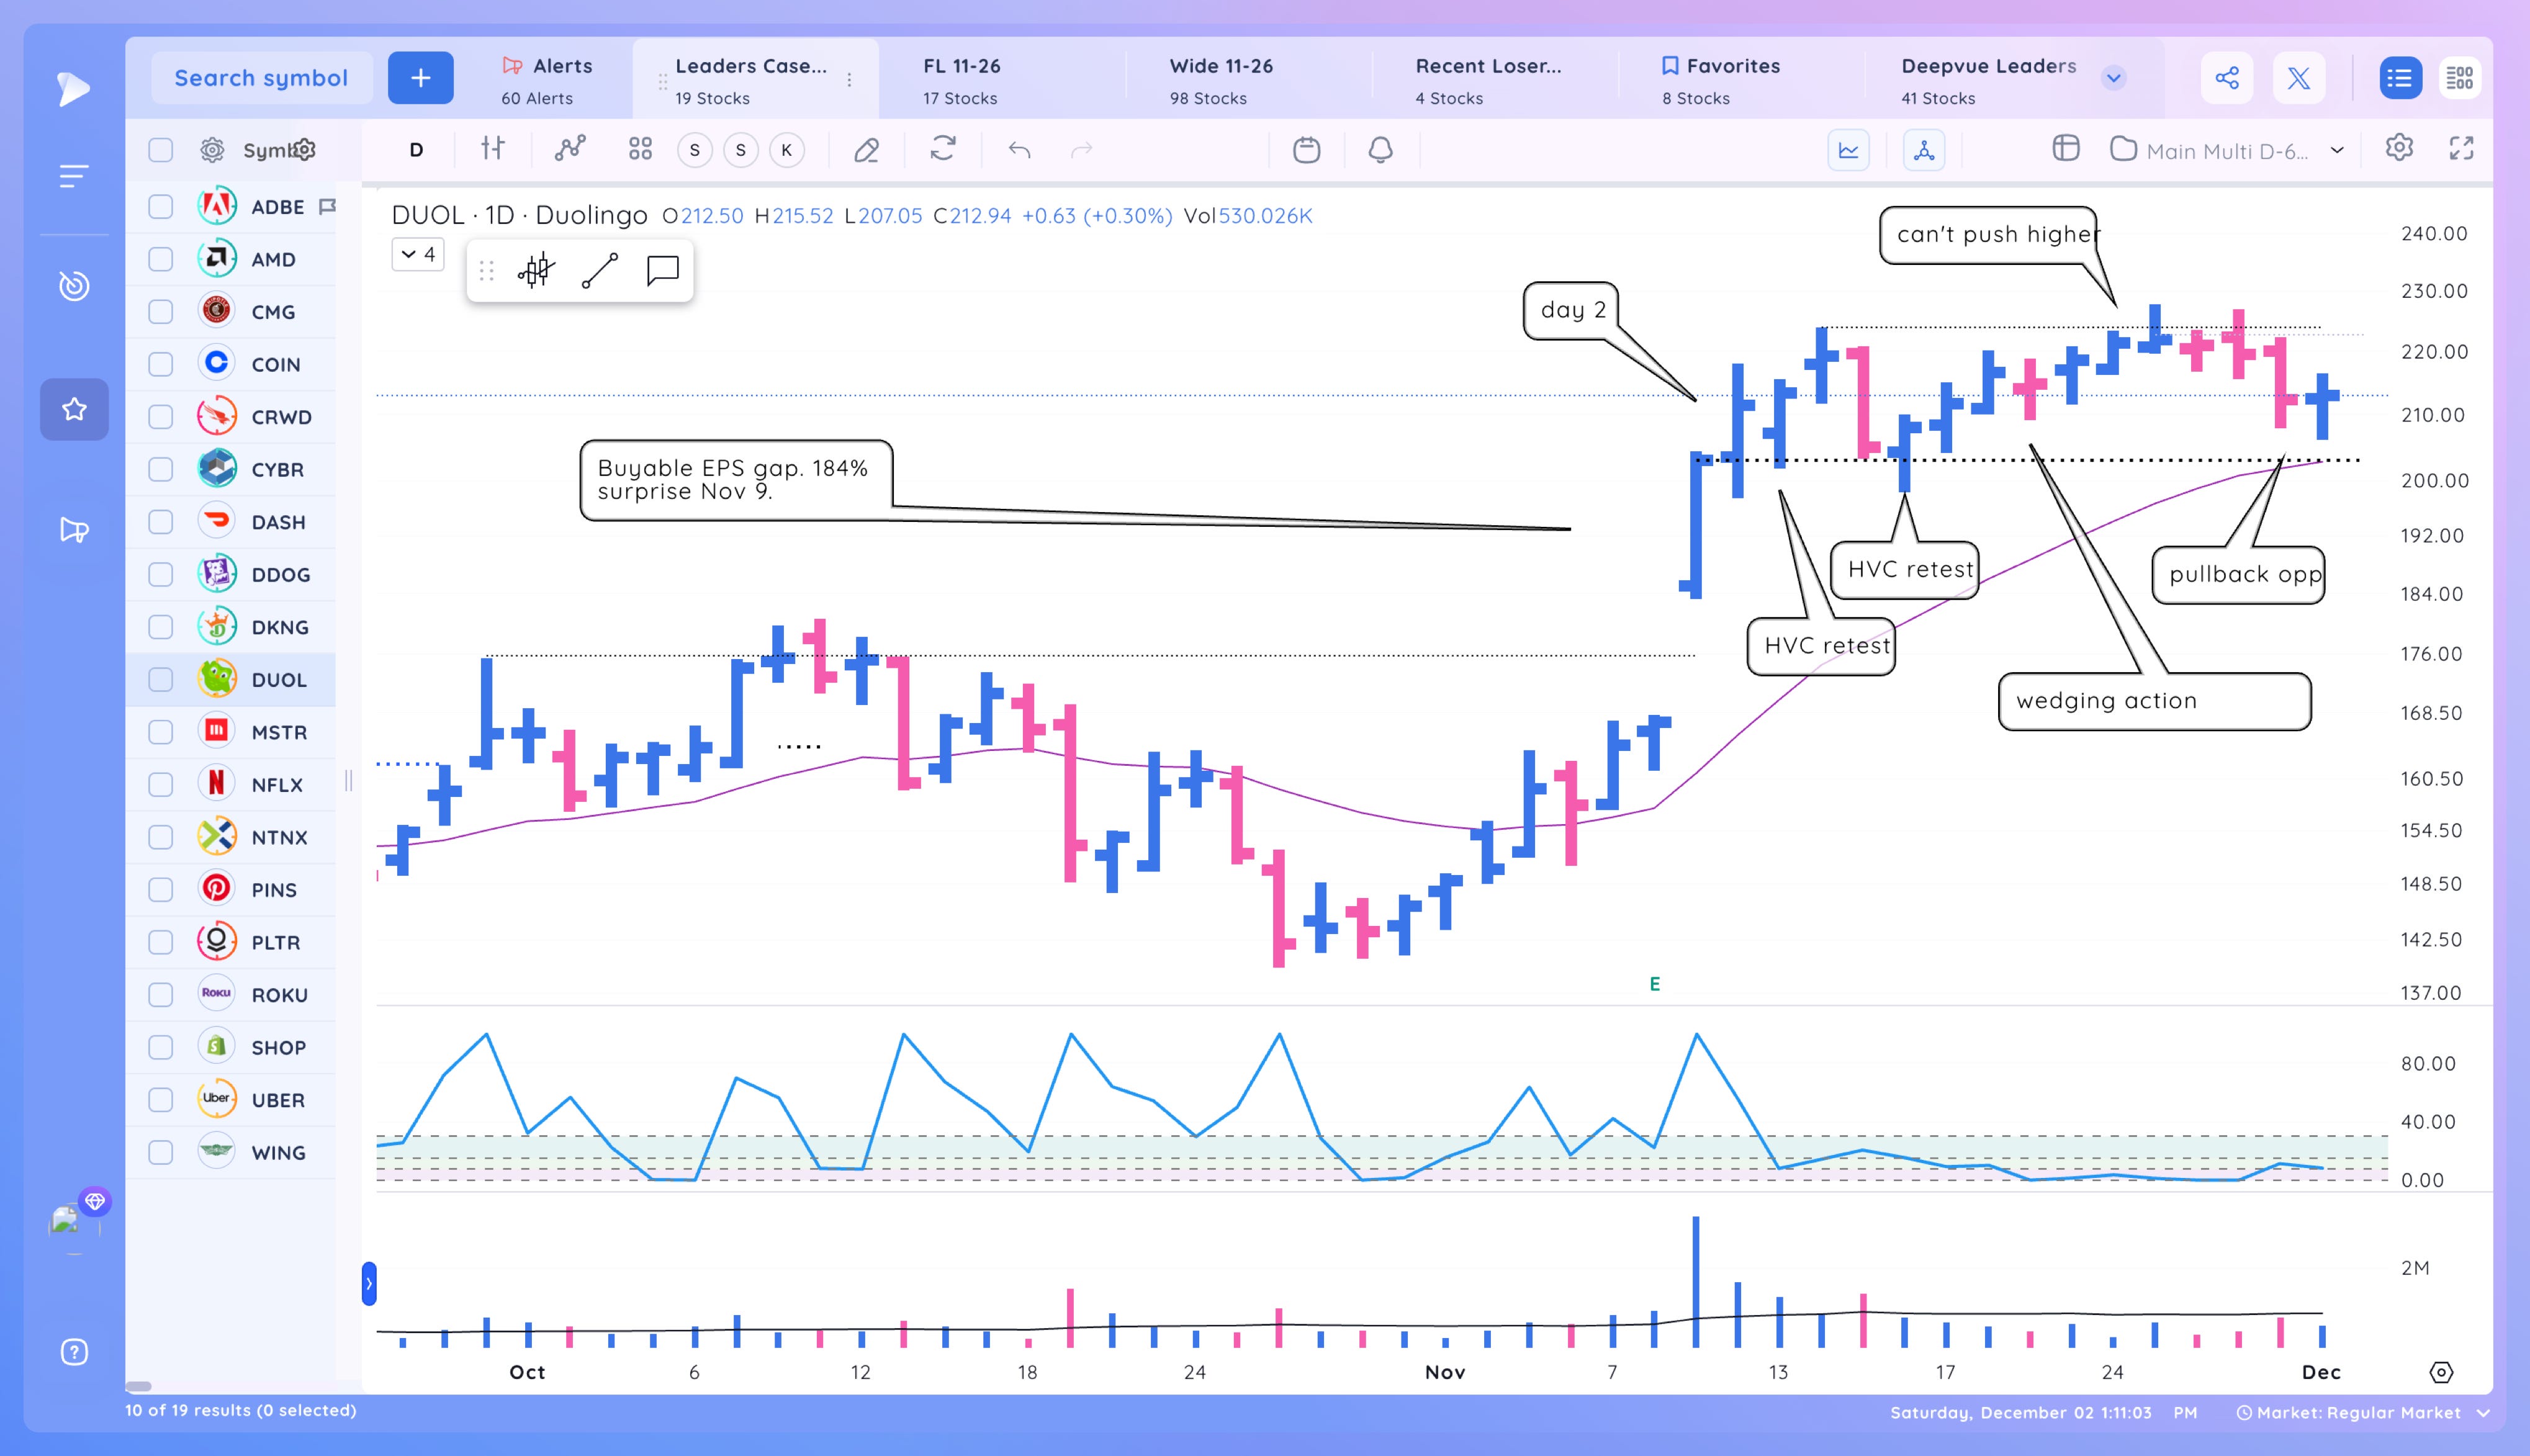Click the earnings E marker on chart
Screen dimensions: 2530x1456
[1655, 984]
